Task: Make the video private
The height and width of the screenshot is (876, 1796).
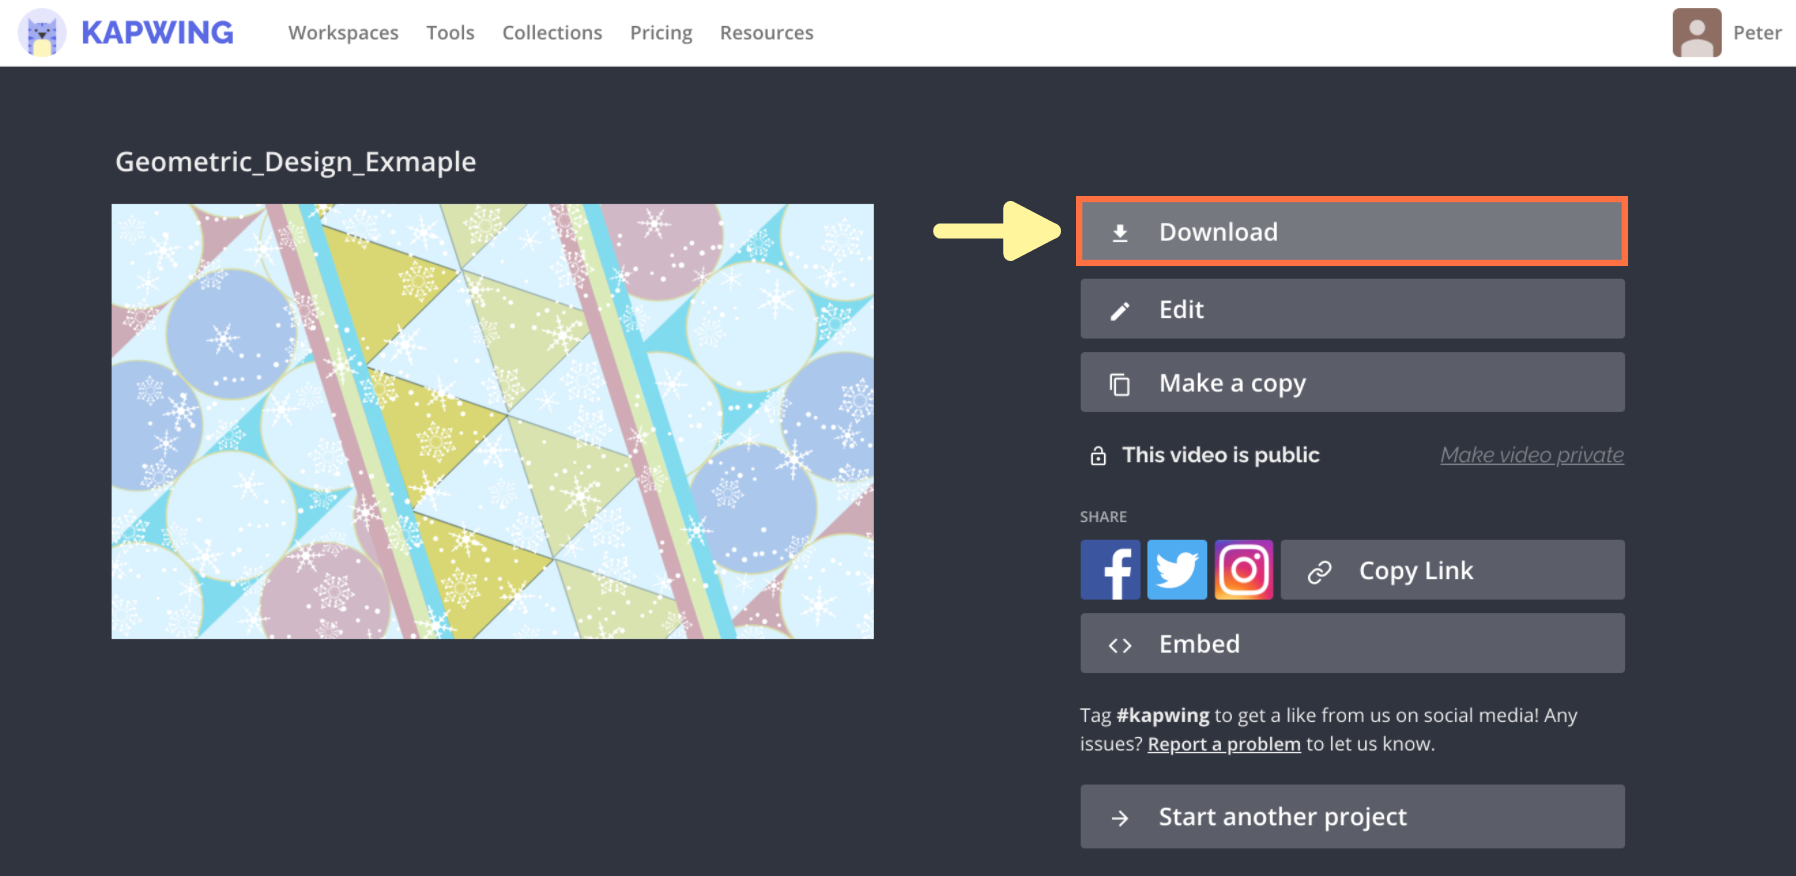Action: point(1531,455)
